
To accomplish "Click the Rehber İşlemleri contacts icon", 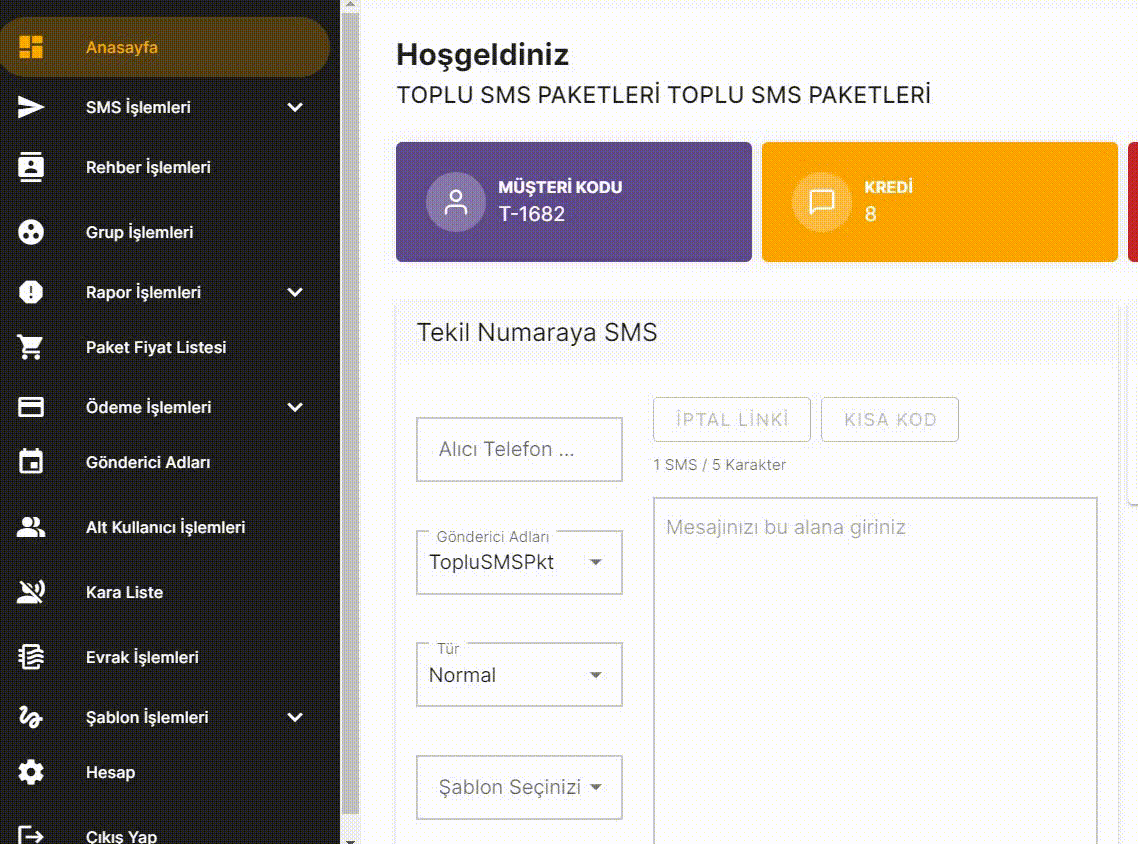I will [x=30, y=168].
